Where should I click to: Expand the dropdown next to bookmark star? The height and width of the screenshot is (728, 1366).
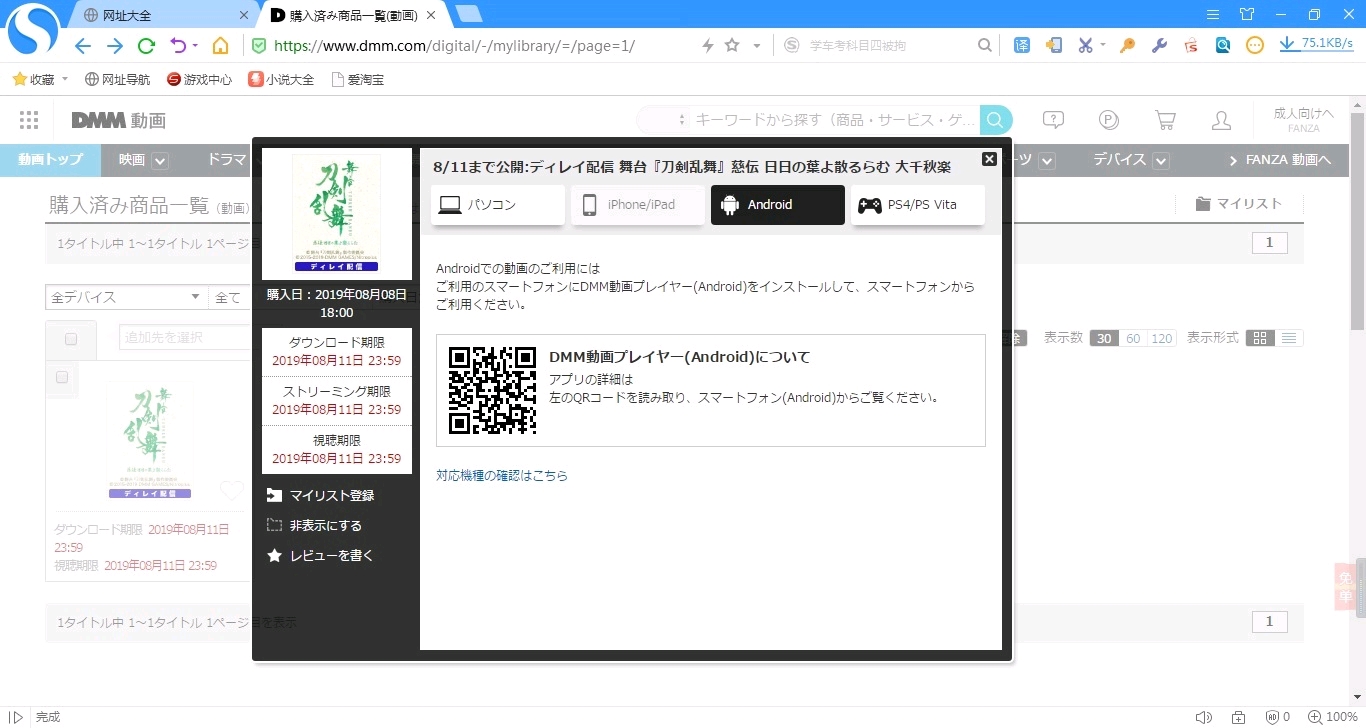tap(757, 46)
